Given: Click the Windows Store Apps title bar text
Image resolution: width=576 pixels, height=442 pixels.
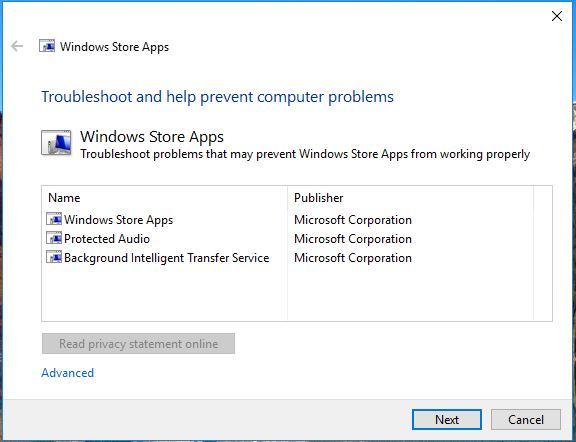Looking at the screenshot, I should [x=114, y=47].
